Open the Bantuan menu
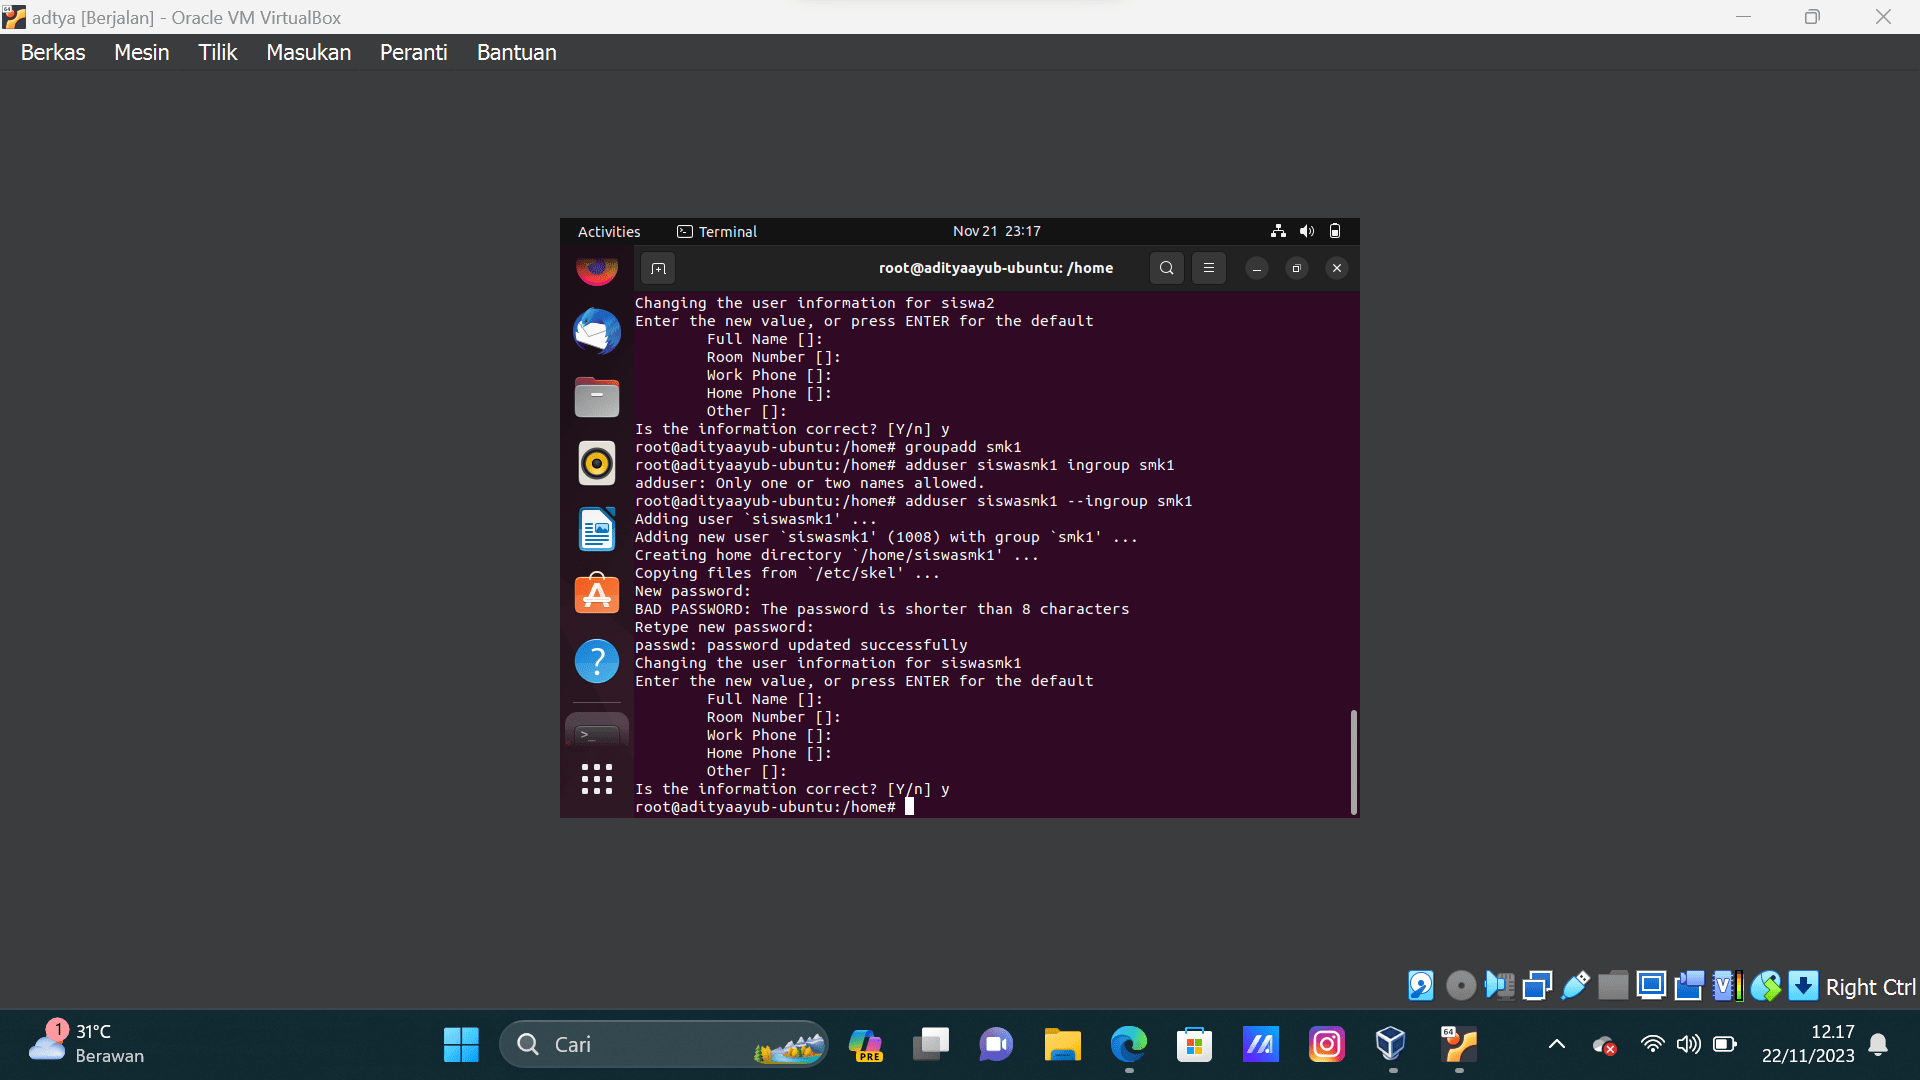The image size is (1920, 1080). click(x=516, y=53)
